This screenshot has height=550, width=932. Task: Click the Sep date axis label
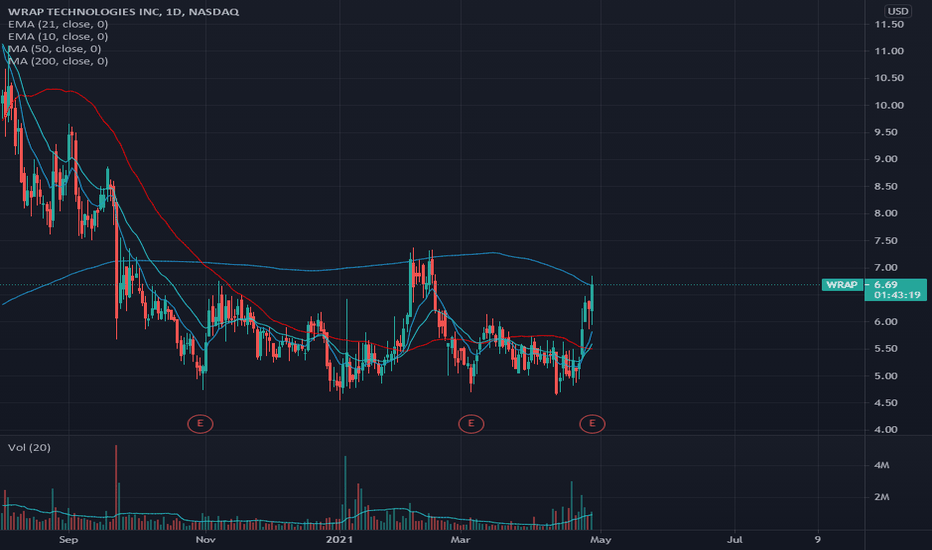[x=68, y=540]
